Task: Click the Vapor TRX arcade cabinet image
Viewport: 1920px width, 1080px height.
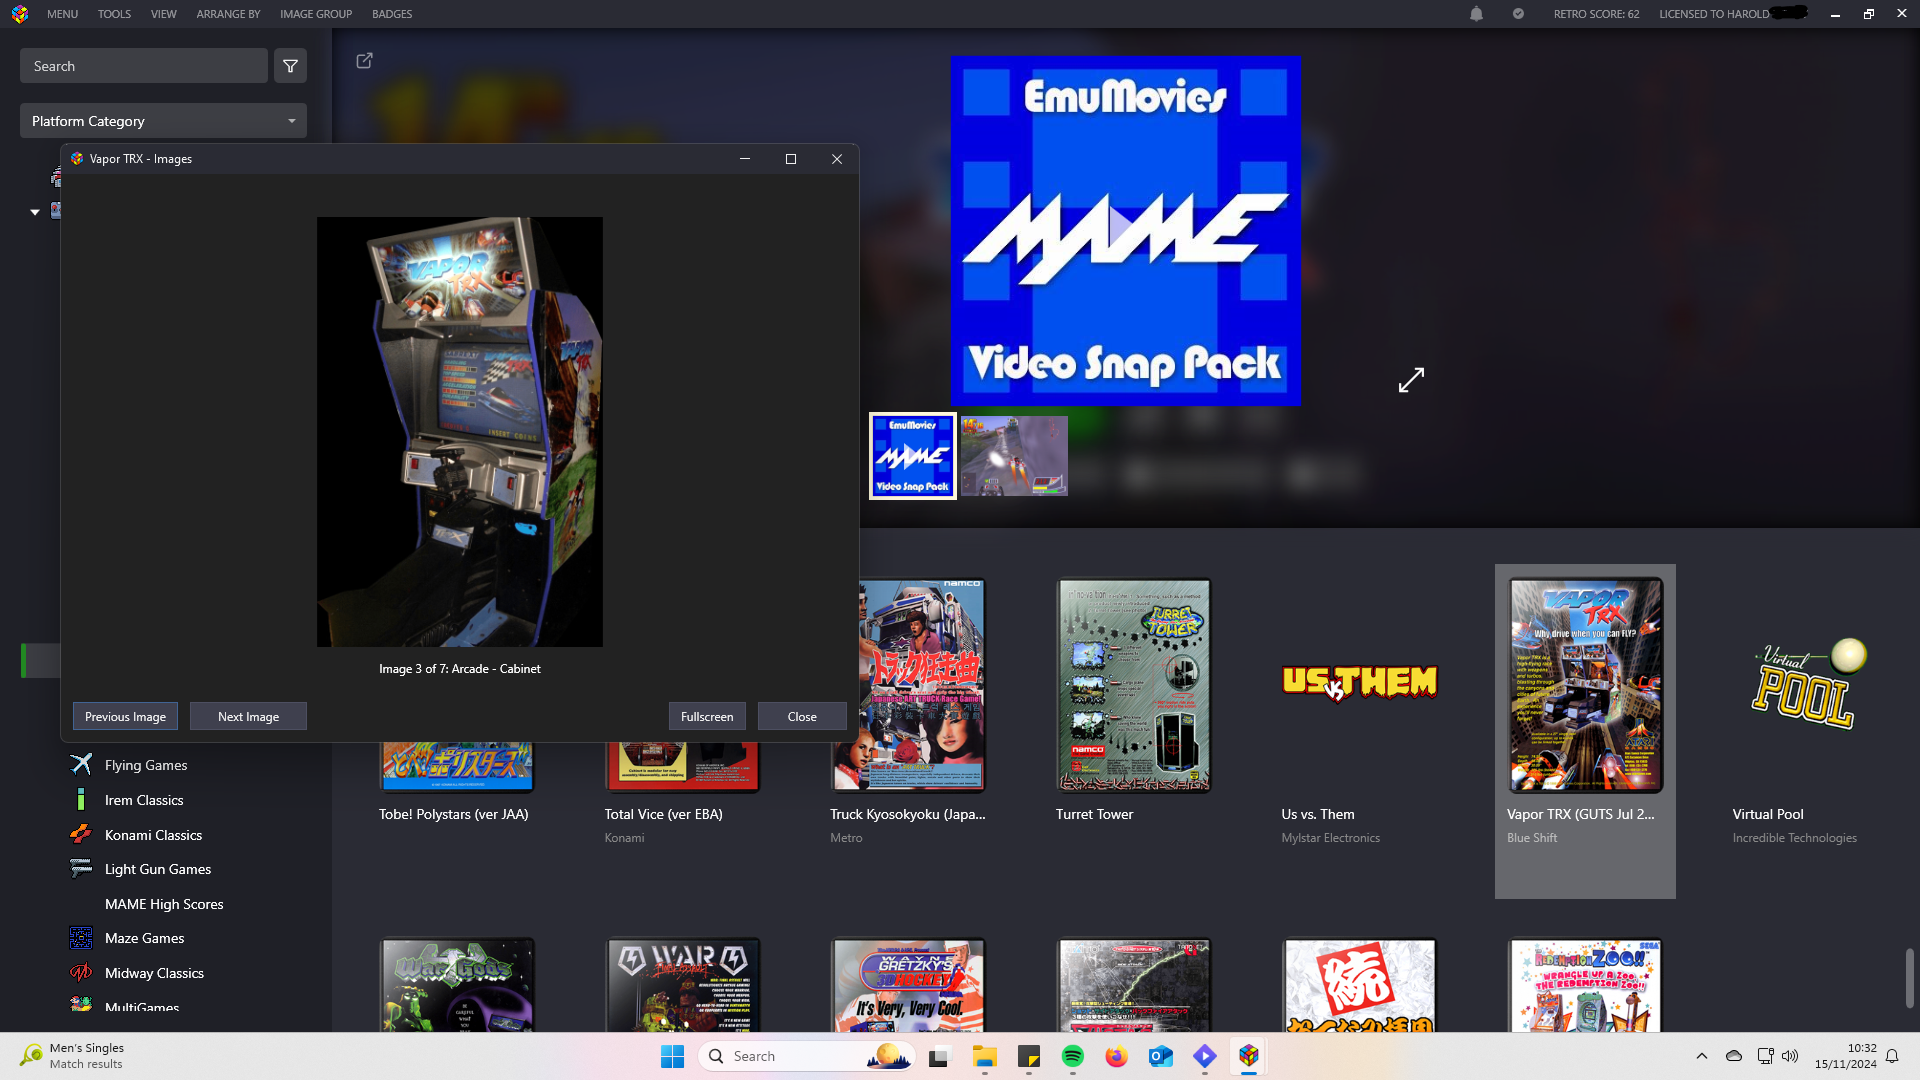Action: tap(460, 432)
